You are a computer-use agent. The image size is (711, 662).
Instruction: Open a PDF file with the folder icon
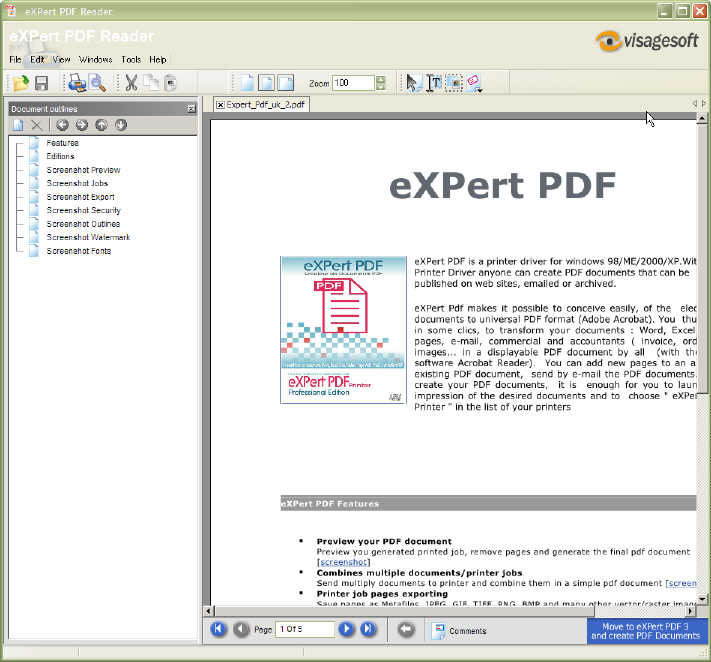(x=20, y=83)
